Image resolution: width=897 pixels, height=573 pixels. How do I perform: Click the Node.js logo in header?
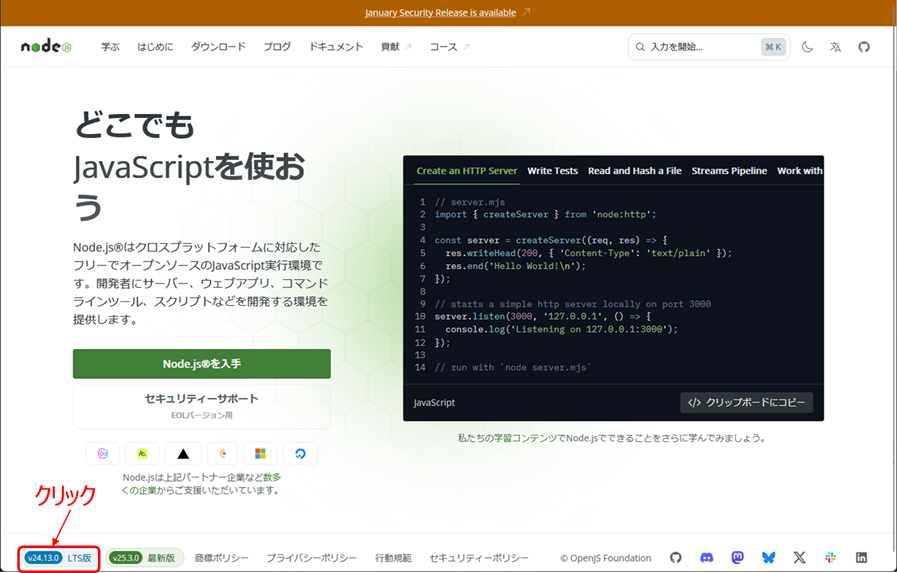(x=46, y=47)
